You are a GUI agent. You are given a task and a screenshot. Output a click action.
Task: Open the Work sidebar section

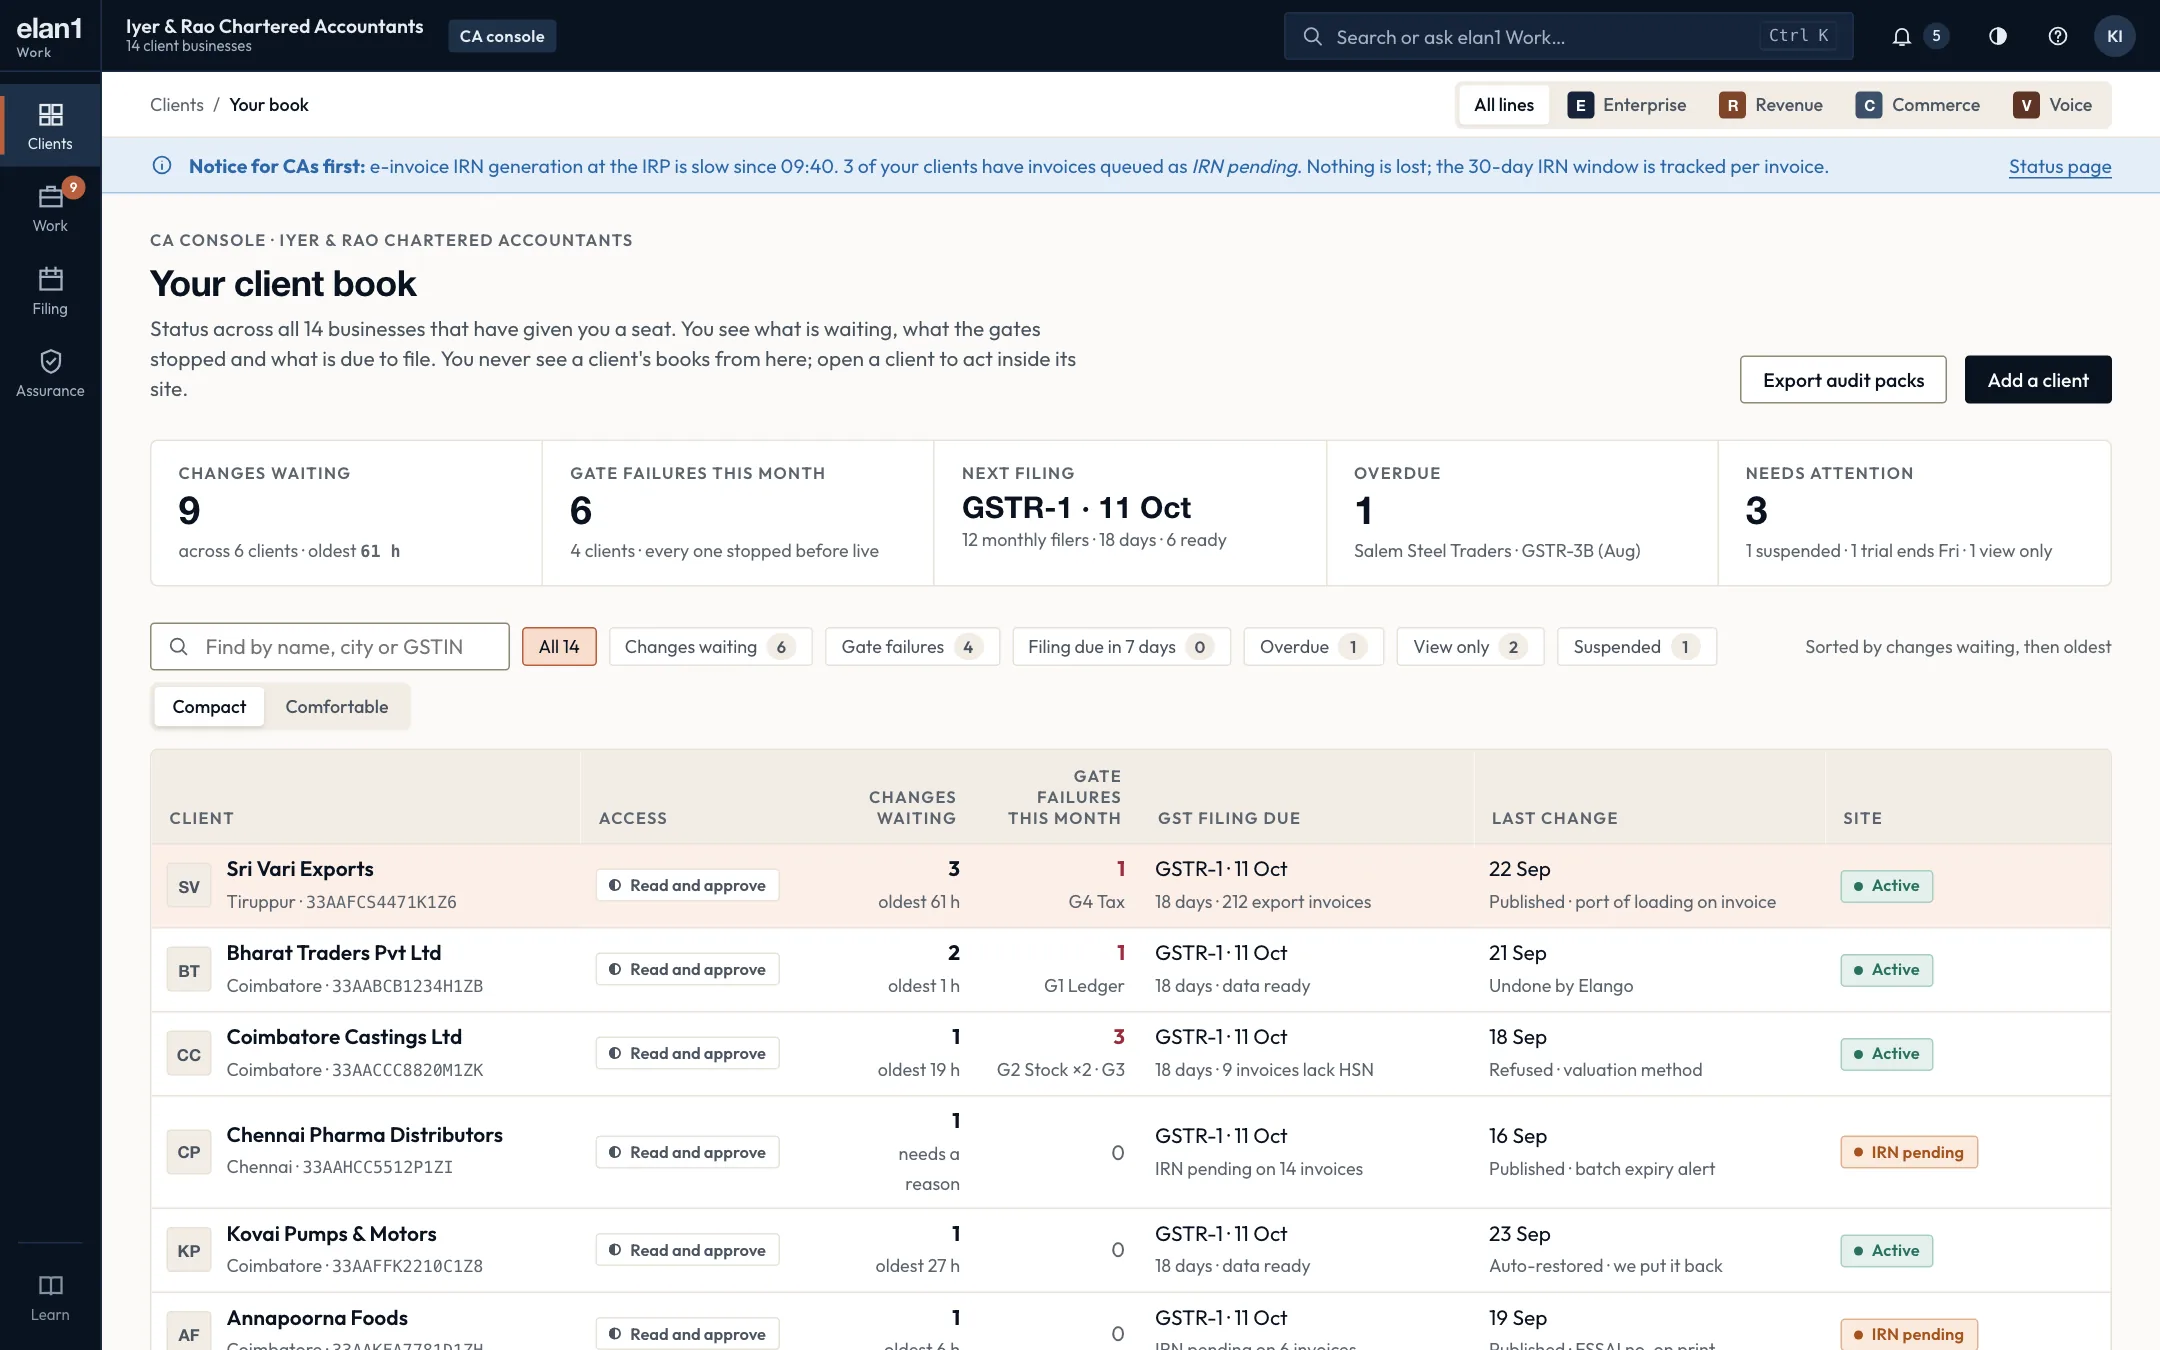click(x=50, y=208)
